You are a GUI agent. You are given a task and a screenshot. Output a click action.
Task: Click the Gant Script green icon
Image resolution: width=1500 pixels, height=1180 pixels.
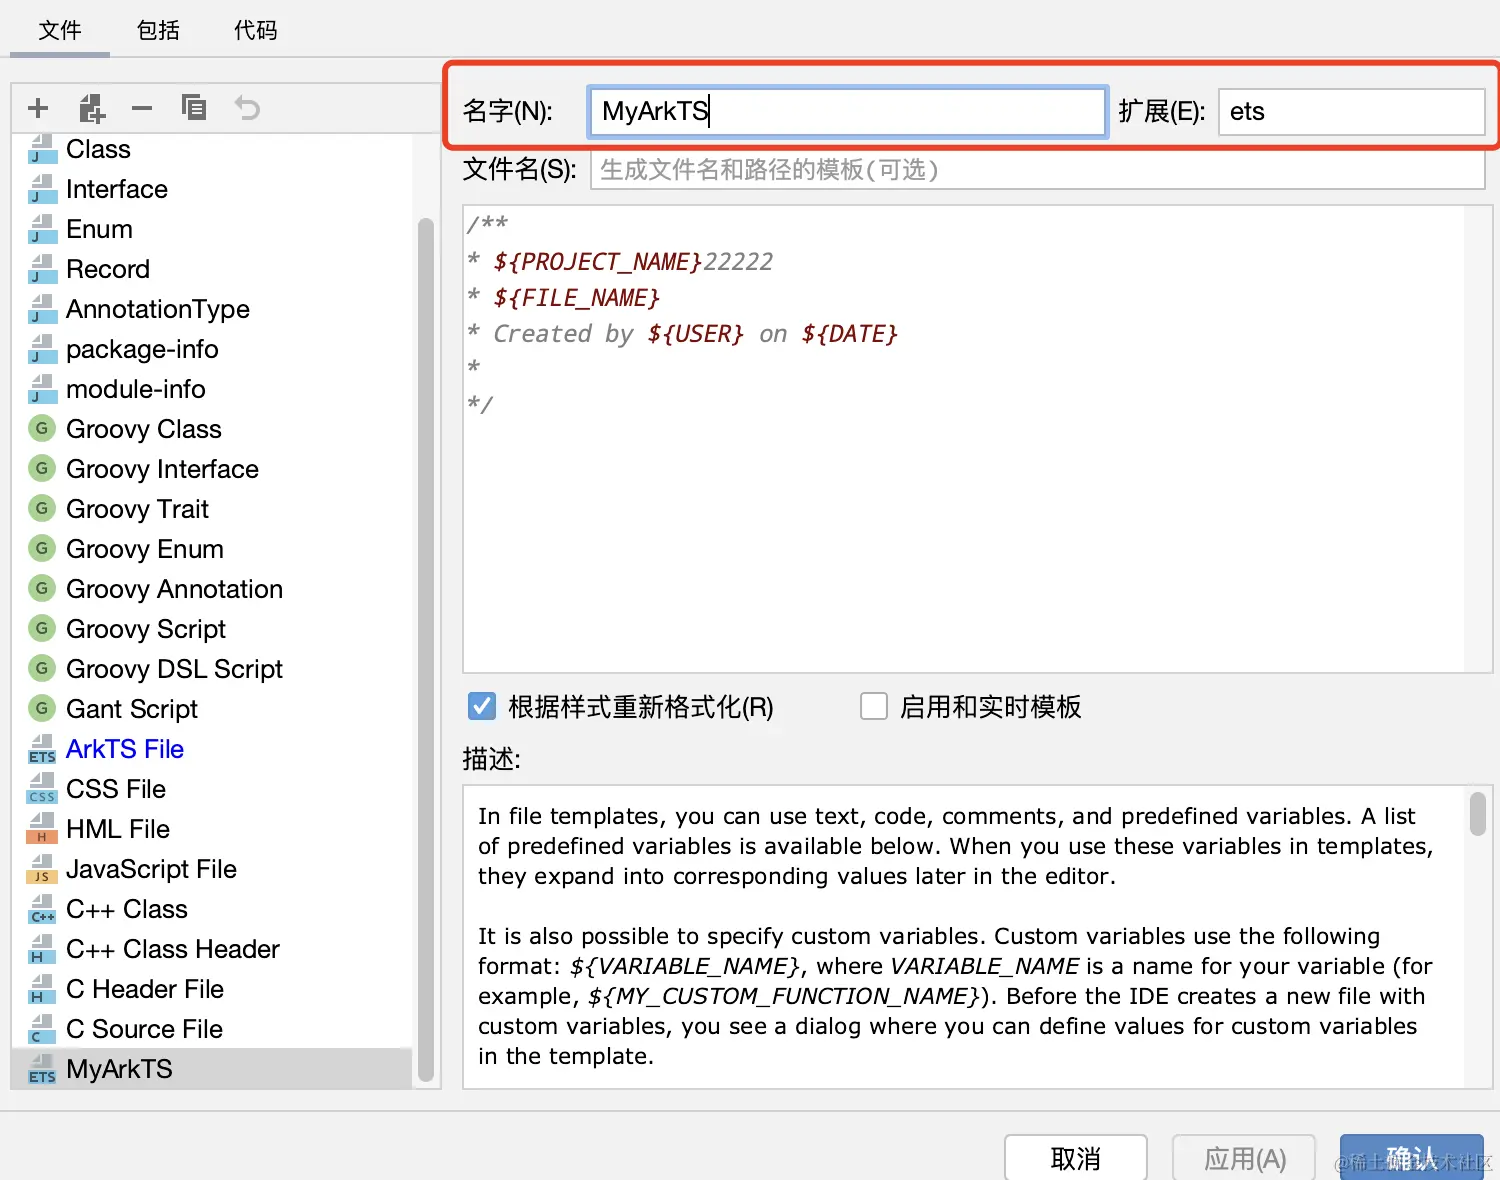point(42,708)
